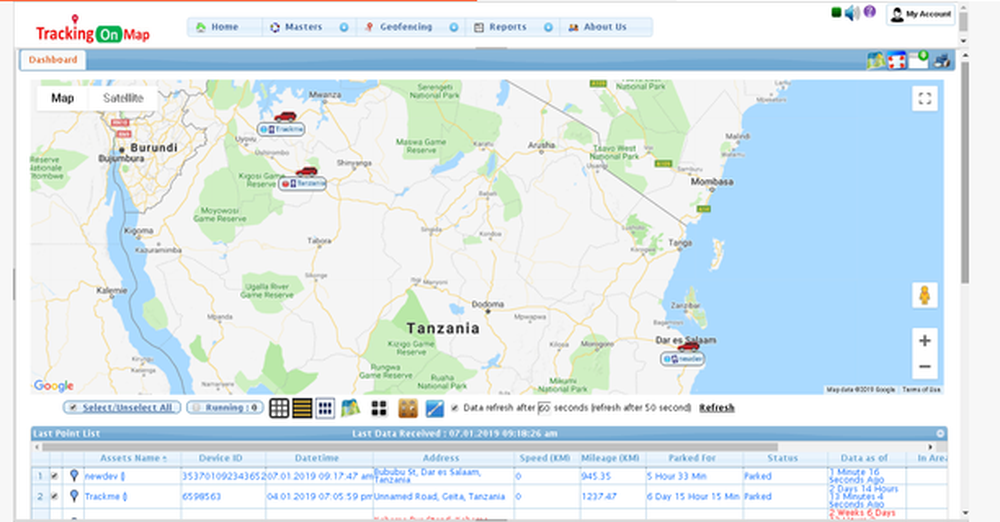This screenshot has width=1000, height=522.
Task: Switch to white grid table view icon
Action: [279, 408]
